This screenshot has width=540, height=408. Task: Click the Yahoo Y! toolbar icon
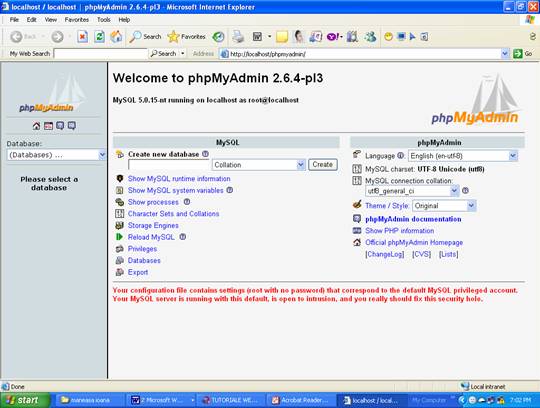(333, 36)
